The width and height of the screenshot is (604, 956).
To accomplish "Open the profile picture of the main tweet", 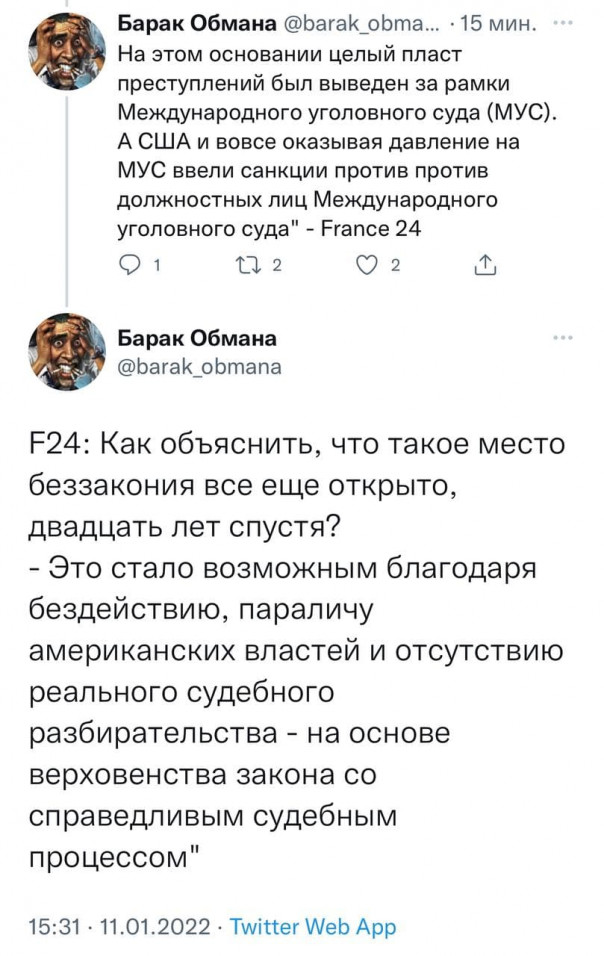I will click(66, 352).
